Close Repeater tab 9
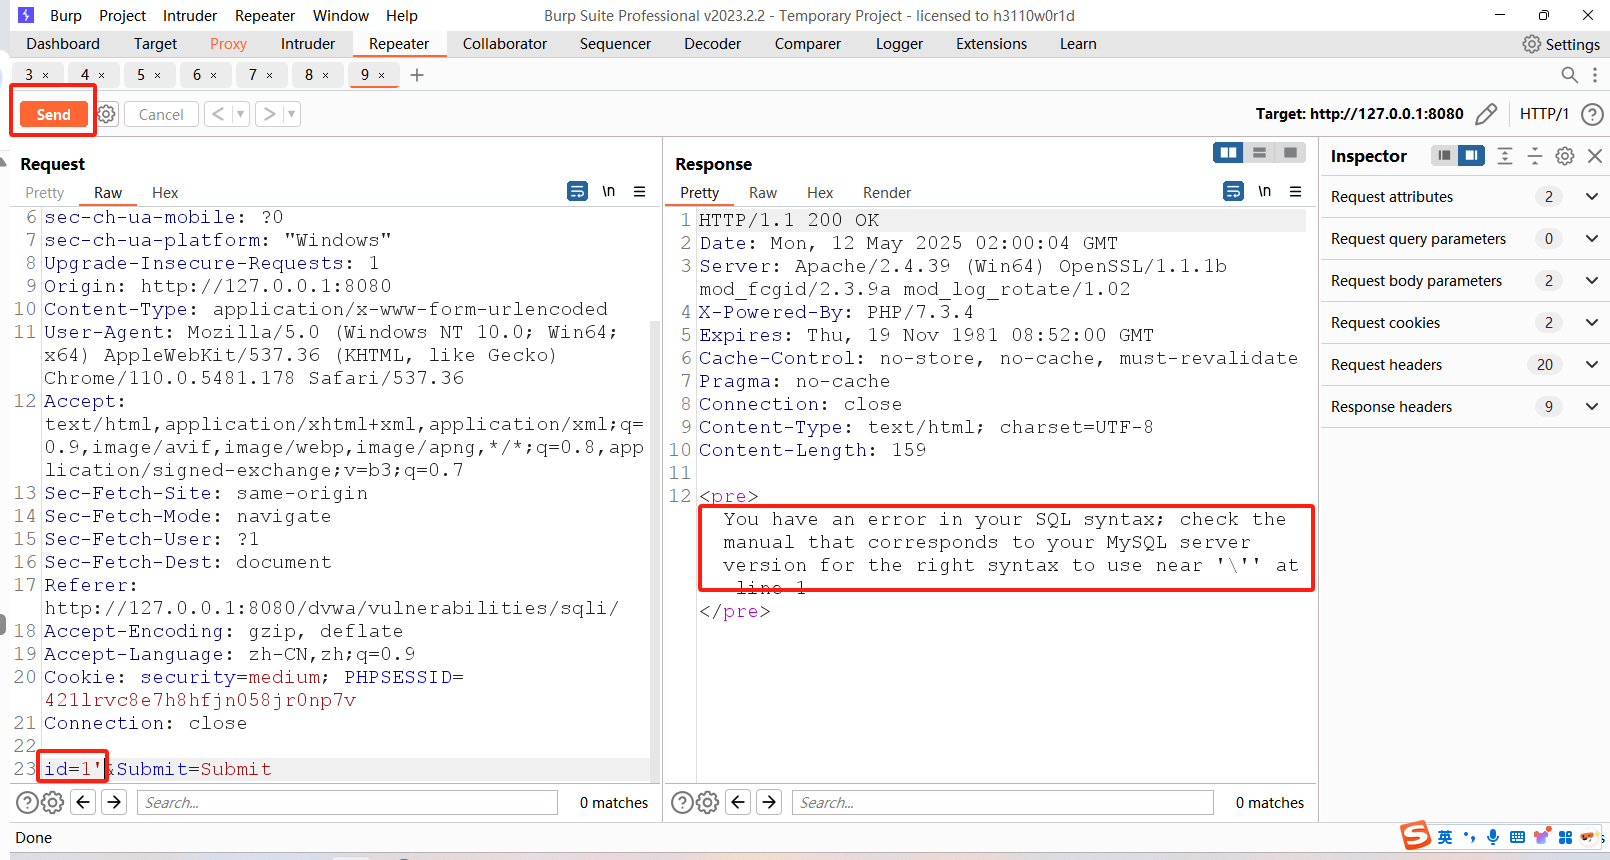The height and width of the screenshot is (860, 1610). coord(382,75)
